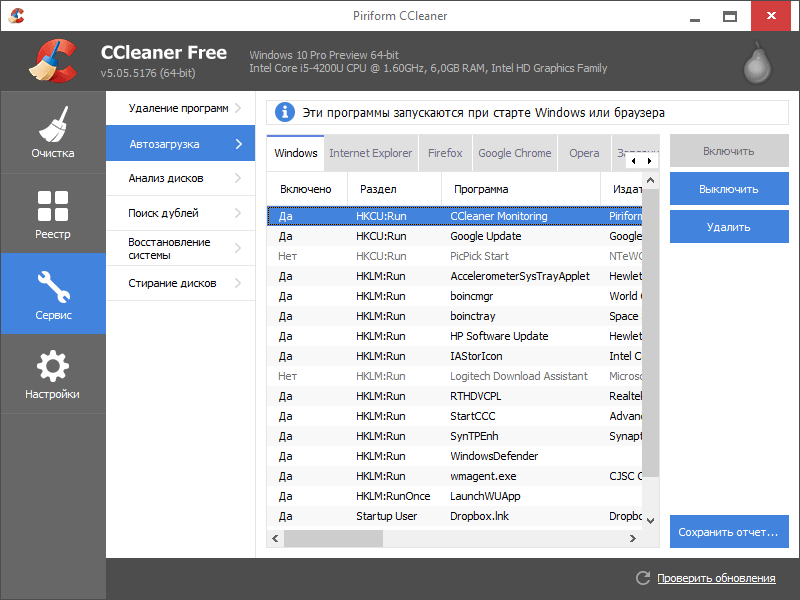The image size is (800, 600).
Task: Open the Реестр (Registry) section
Action: point(53,213)
